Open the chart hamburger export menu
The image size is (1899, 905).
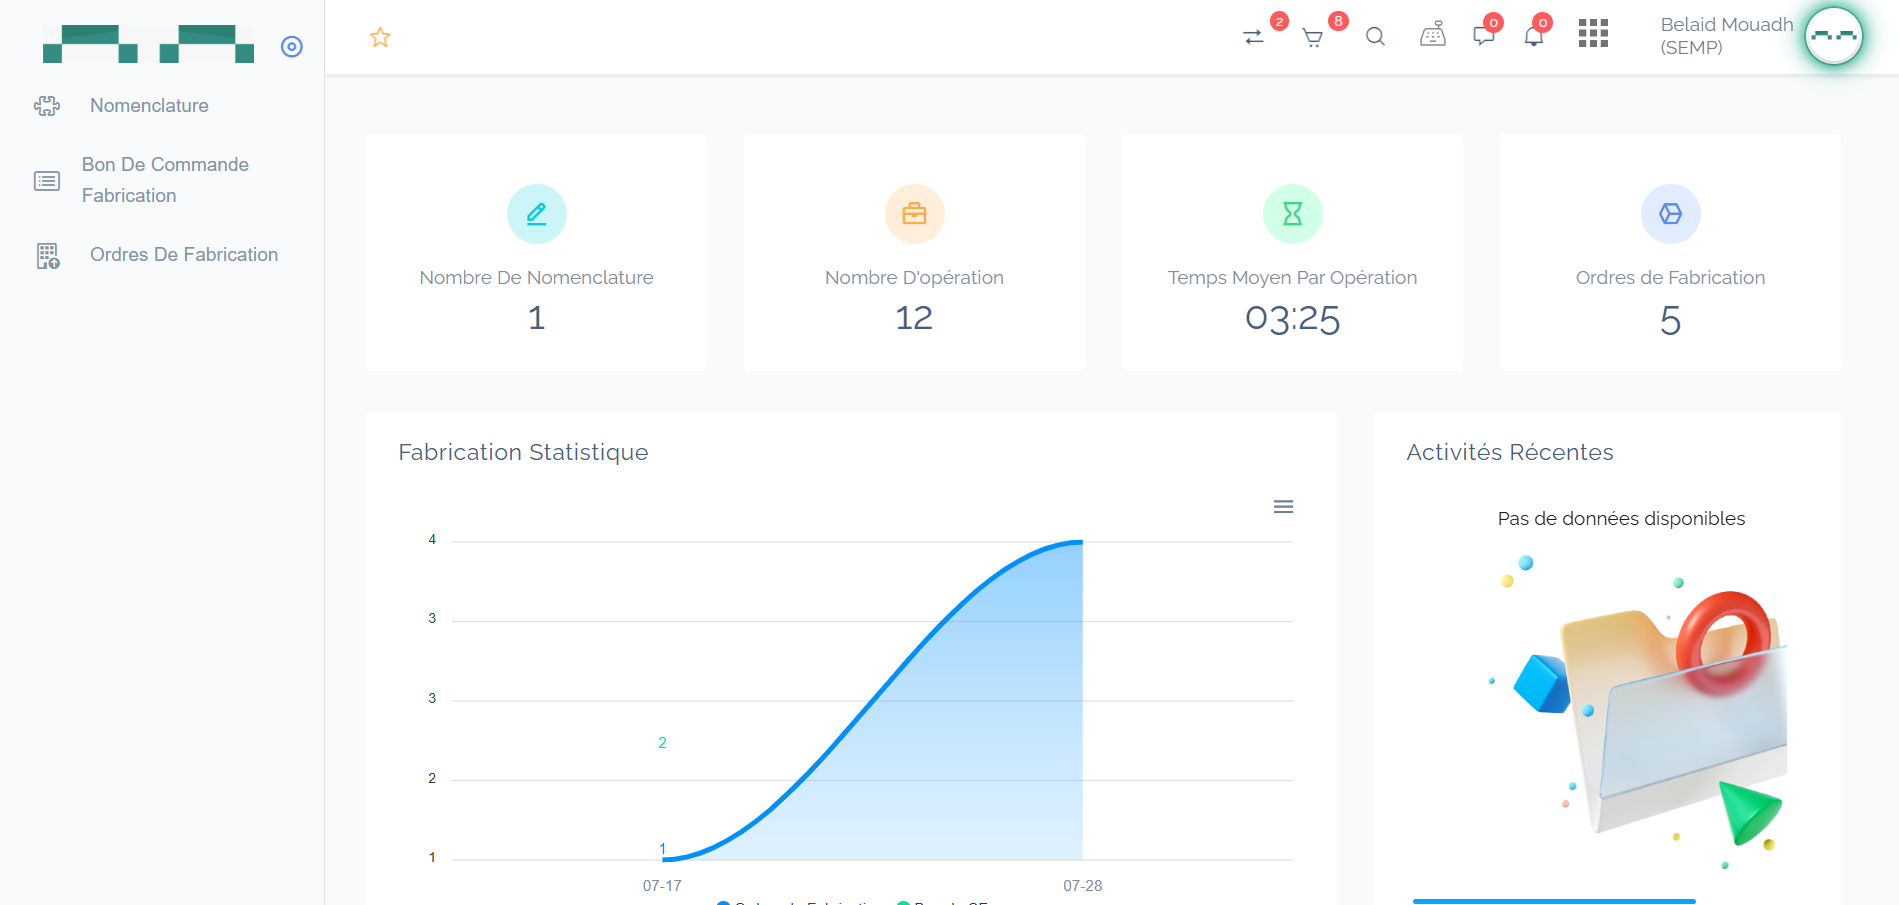click(x=1283, y=507)
